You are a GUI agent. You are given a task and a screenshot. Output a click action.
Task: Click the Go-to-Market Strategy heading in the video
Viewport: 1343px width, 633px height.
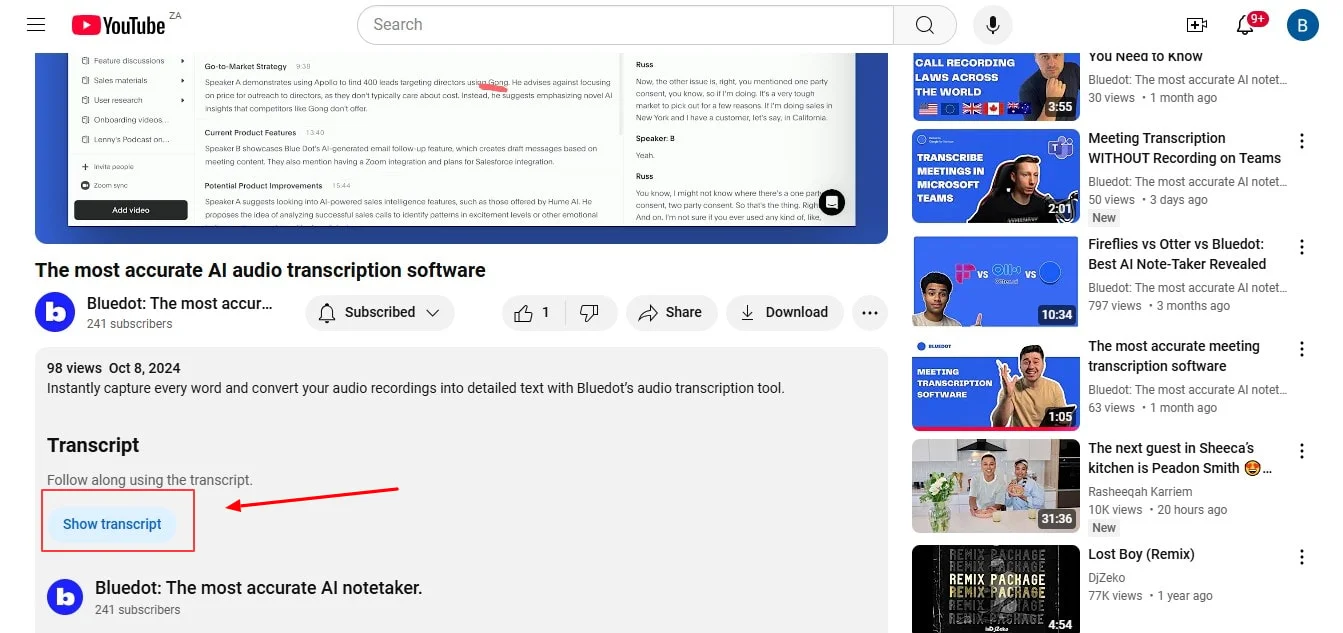pos(246,67)
